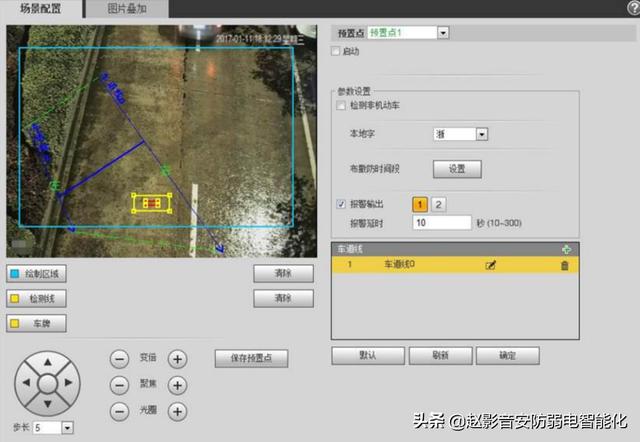Viewport: 640px width, 442px height.
Task: Click the help question mark icon
Action: (x=633, y=9)
